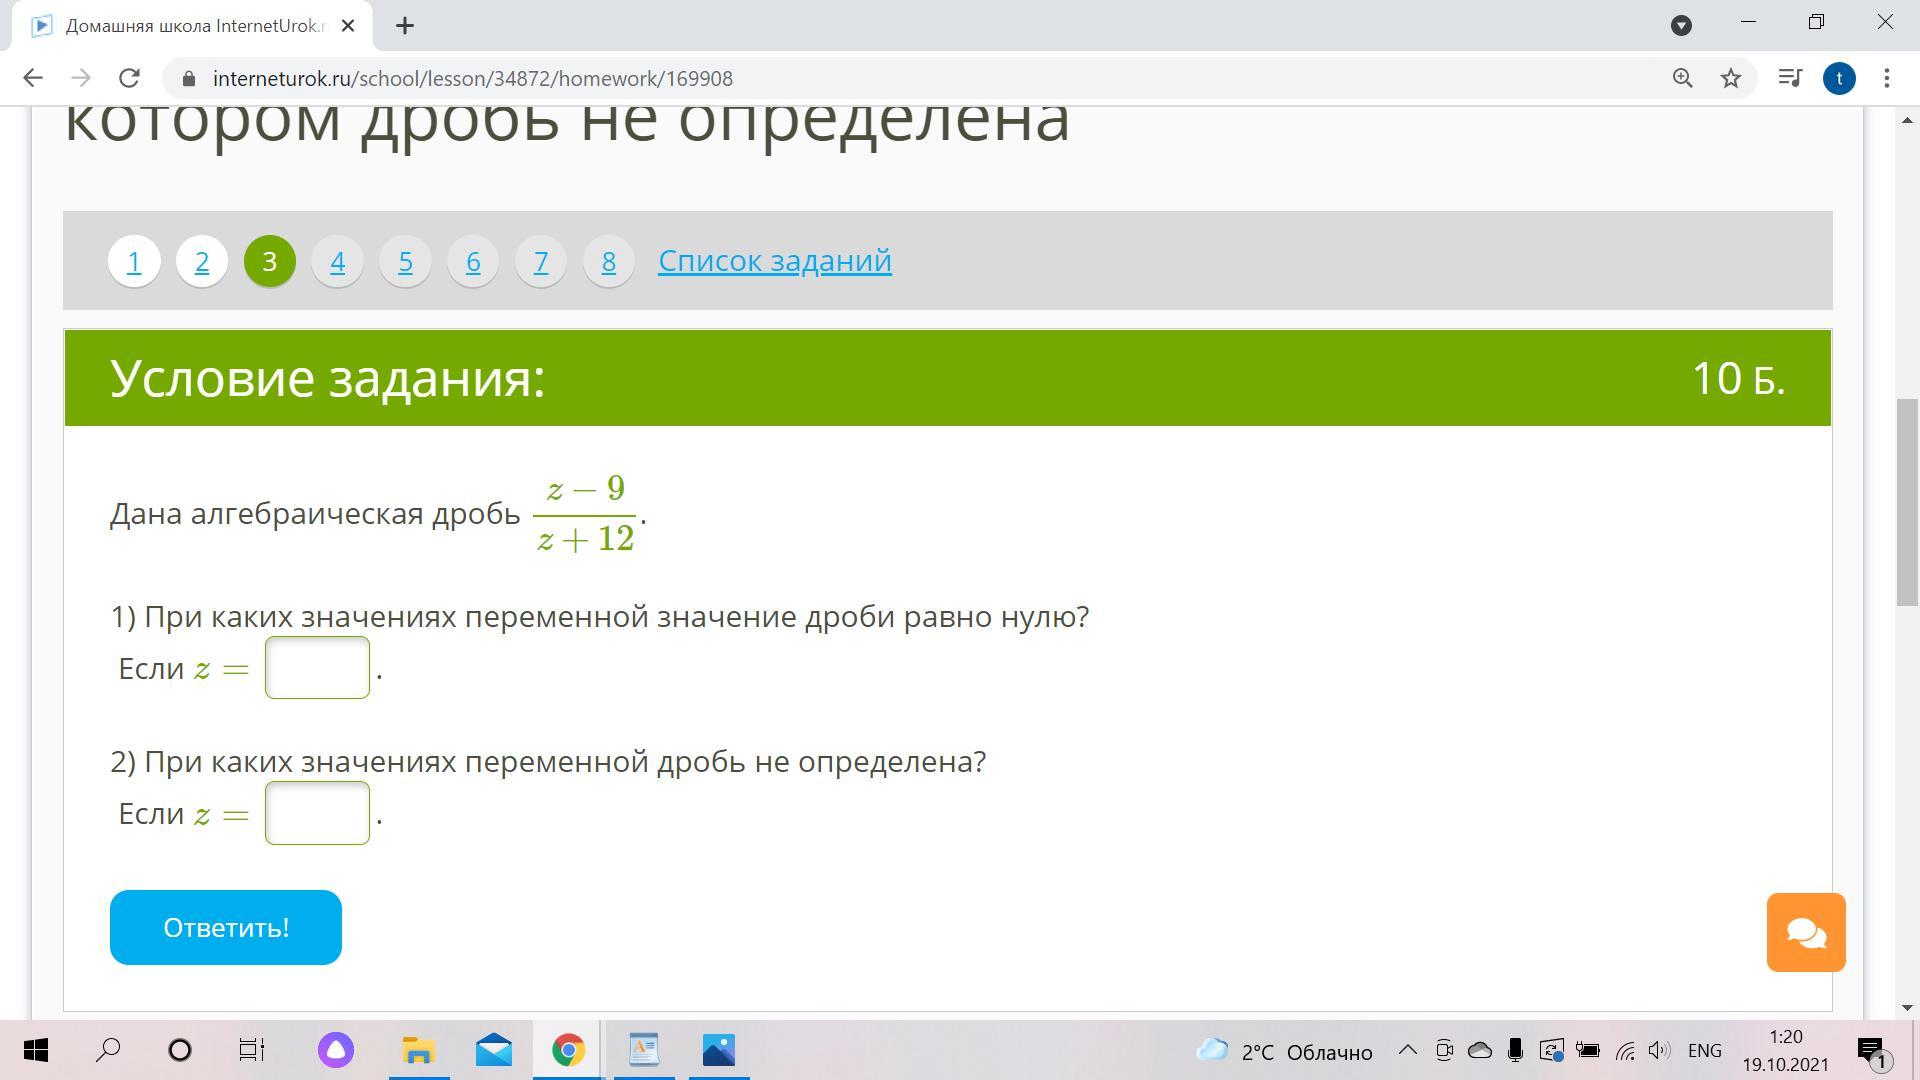Open File Explorer from taskbar
This screenshot has height=1080, width=1920.
pyautogui.click(x=418, y=1050)
